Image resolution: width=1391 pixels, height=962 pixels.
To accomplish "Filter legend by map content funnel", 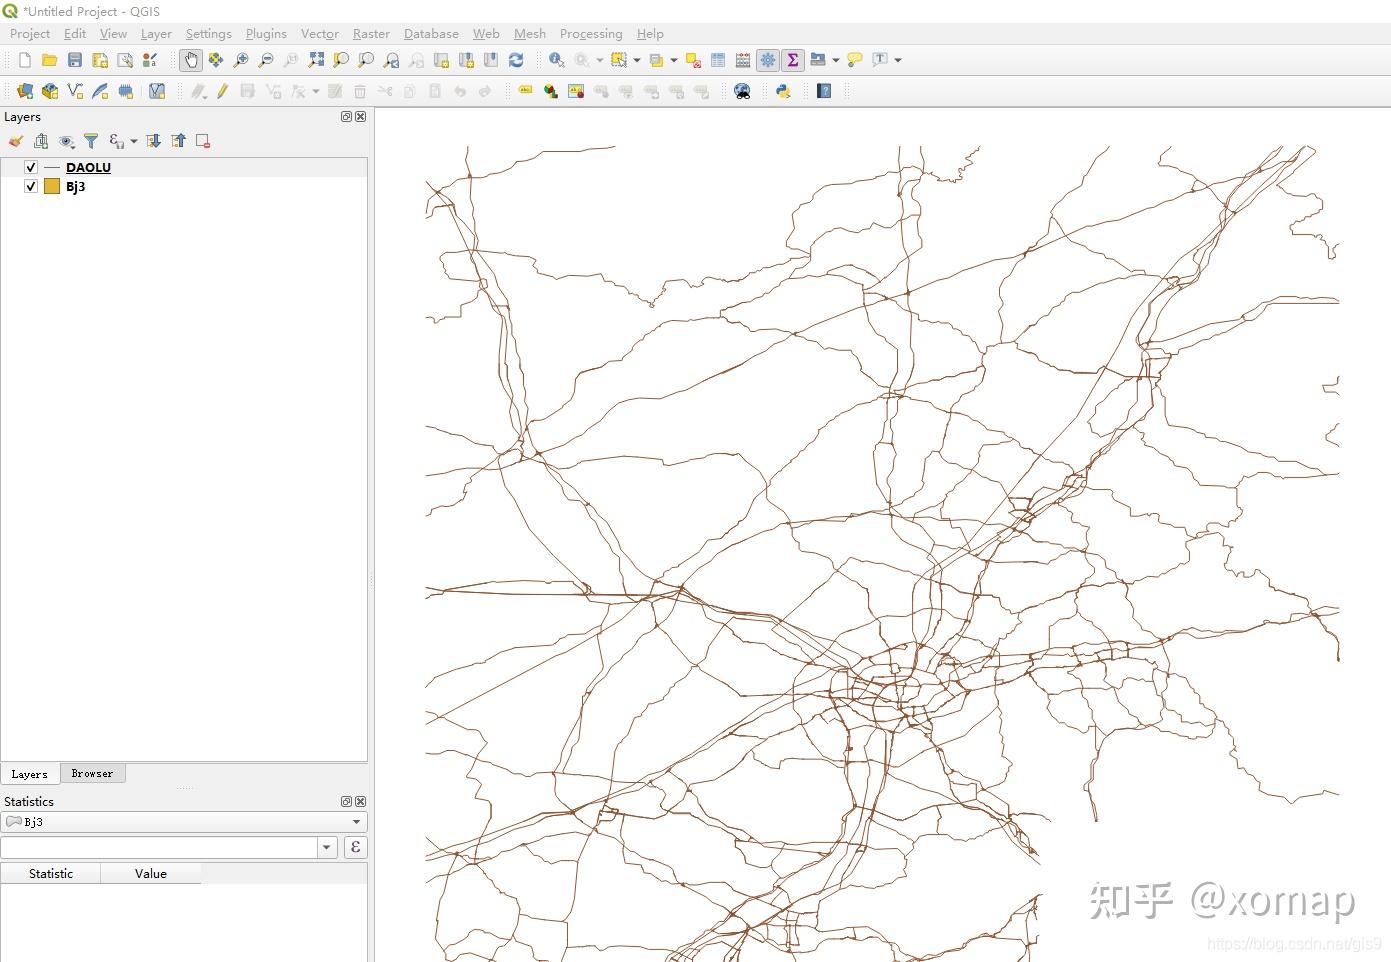I will pyautogui.click(x=91, y=141).
